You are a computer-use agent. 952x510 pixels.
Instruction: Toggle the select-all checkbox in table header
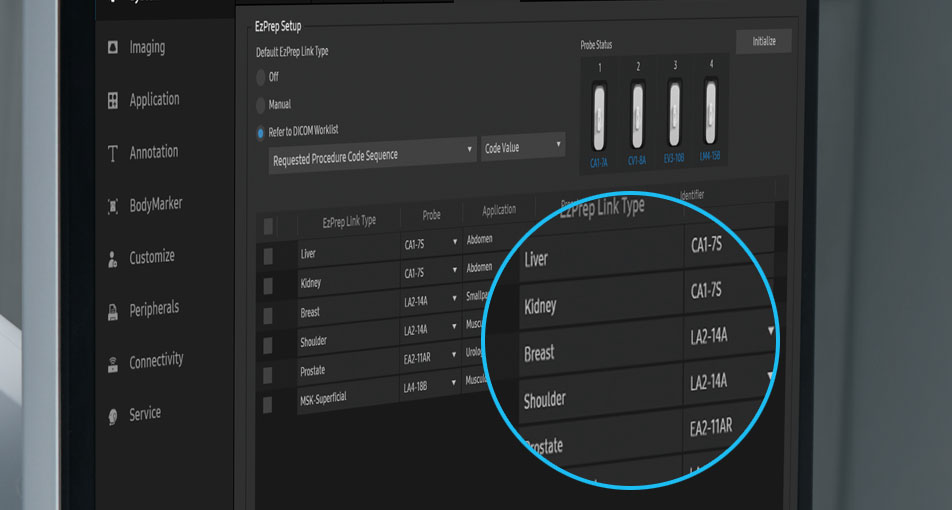pos(267,226)
